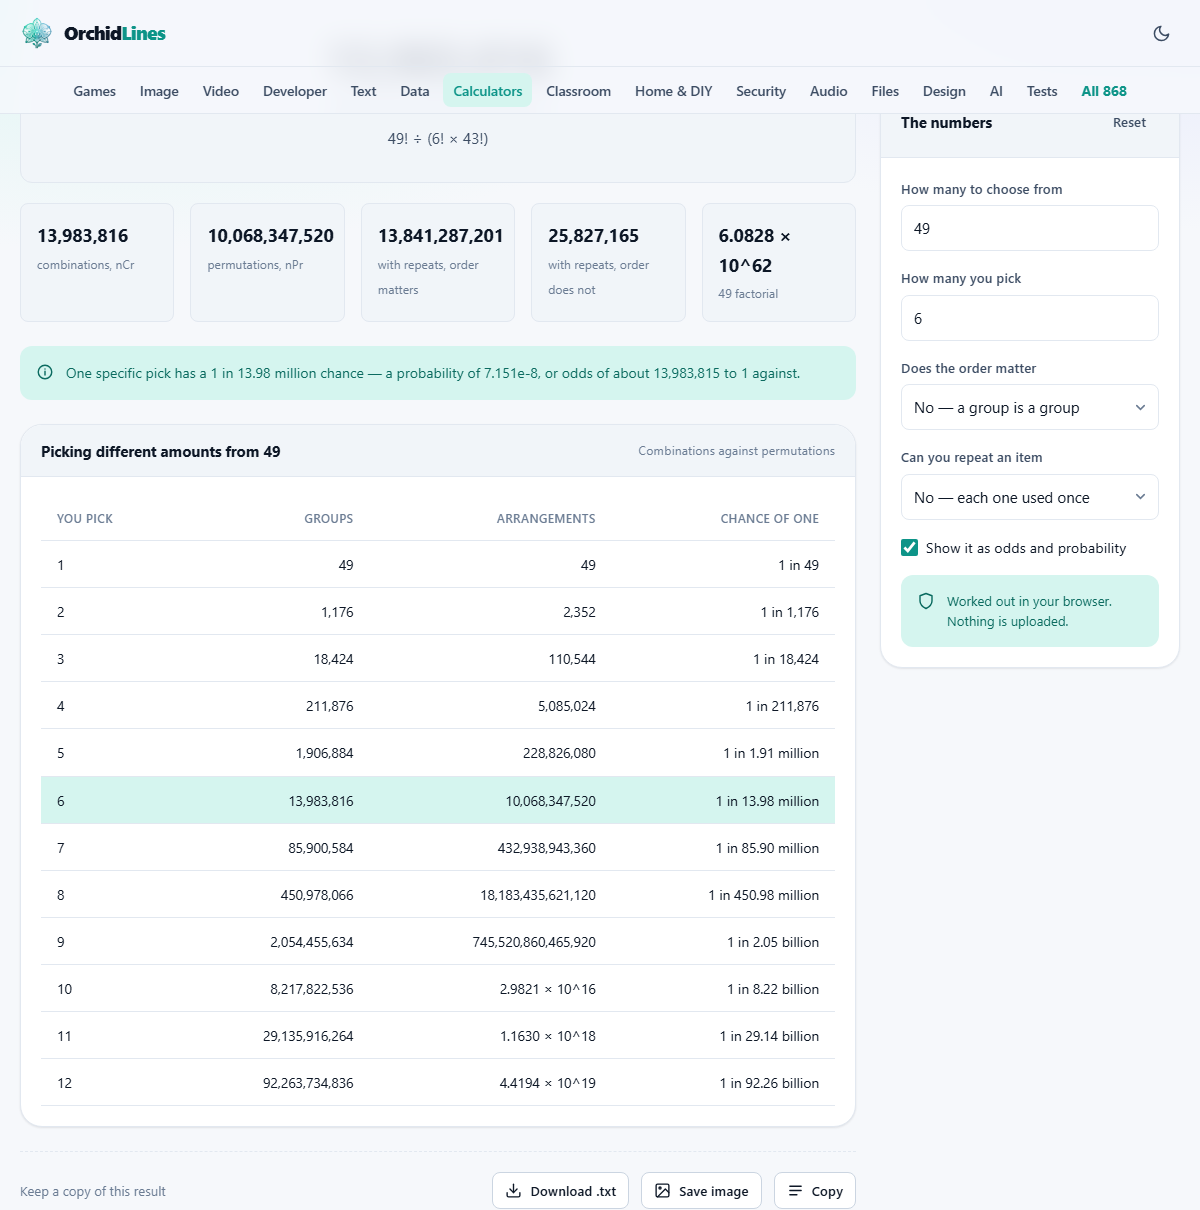Open the Image category tab
This screenshot has height=1210, width=1200.
[159, 91]
